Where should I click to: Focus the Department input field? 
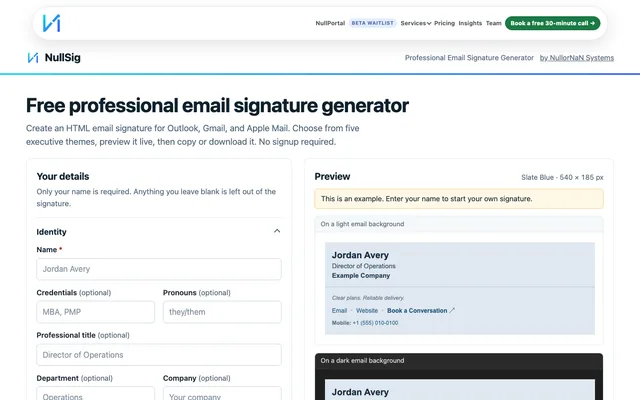pos(96,393)
